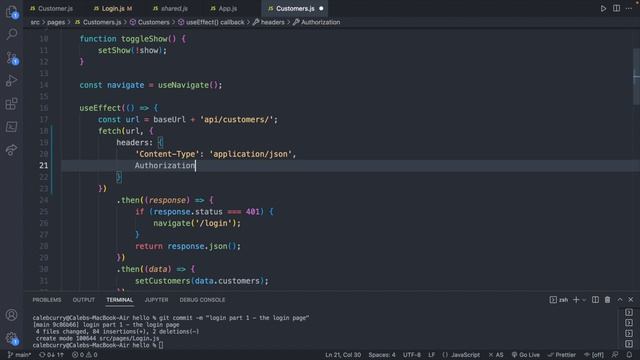The image size is (640, 360).
Task: Open editor more actions ellipsis
Action: click(x=629, y=9)
